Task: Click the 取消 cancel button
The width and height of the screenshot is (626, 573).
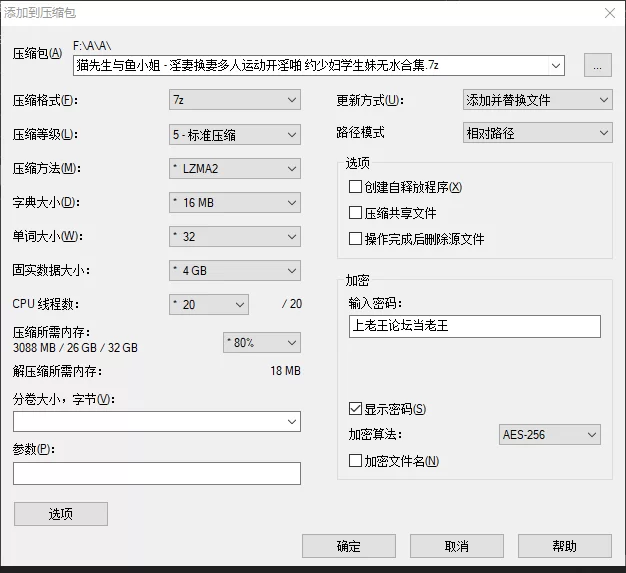Action: click(x=457, y=546)
